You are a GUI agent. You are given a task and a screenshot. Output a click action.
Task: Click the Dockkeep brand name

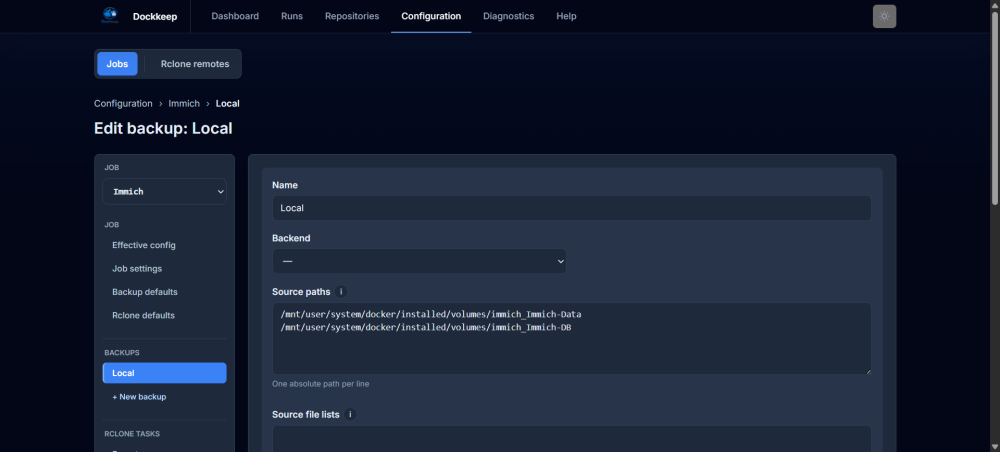coord(153,16)
